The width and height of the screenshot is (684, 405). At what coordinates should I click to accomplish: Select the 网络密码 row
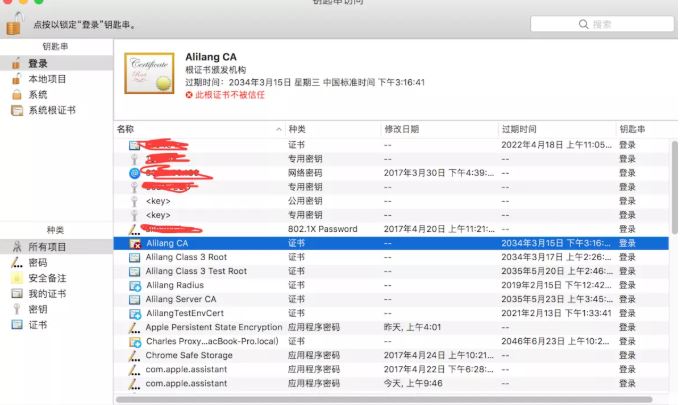point(391,173)
